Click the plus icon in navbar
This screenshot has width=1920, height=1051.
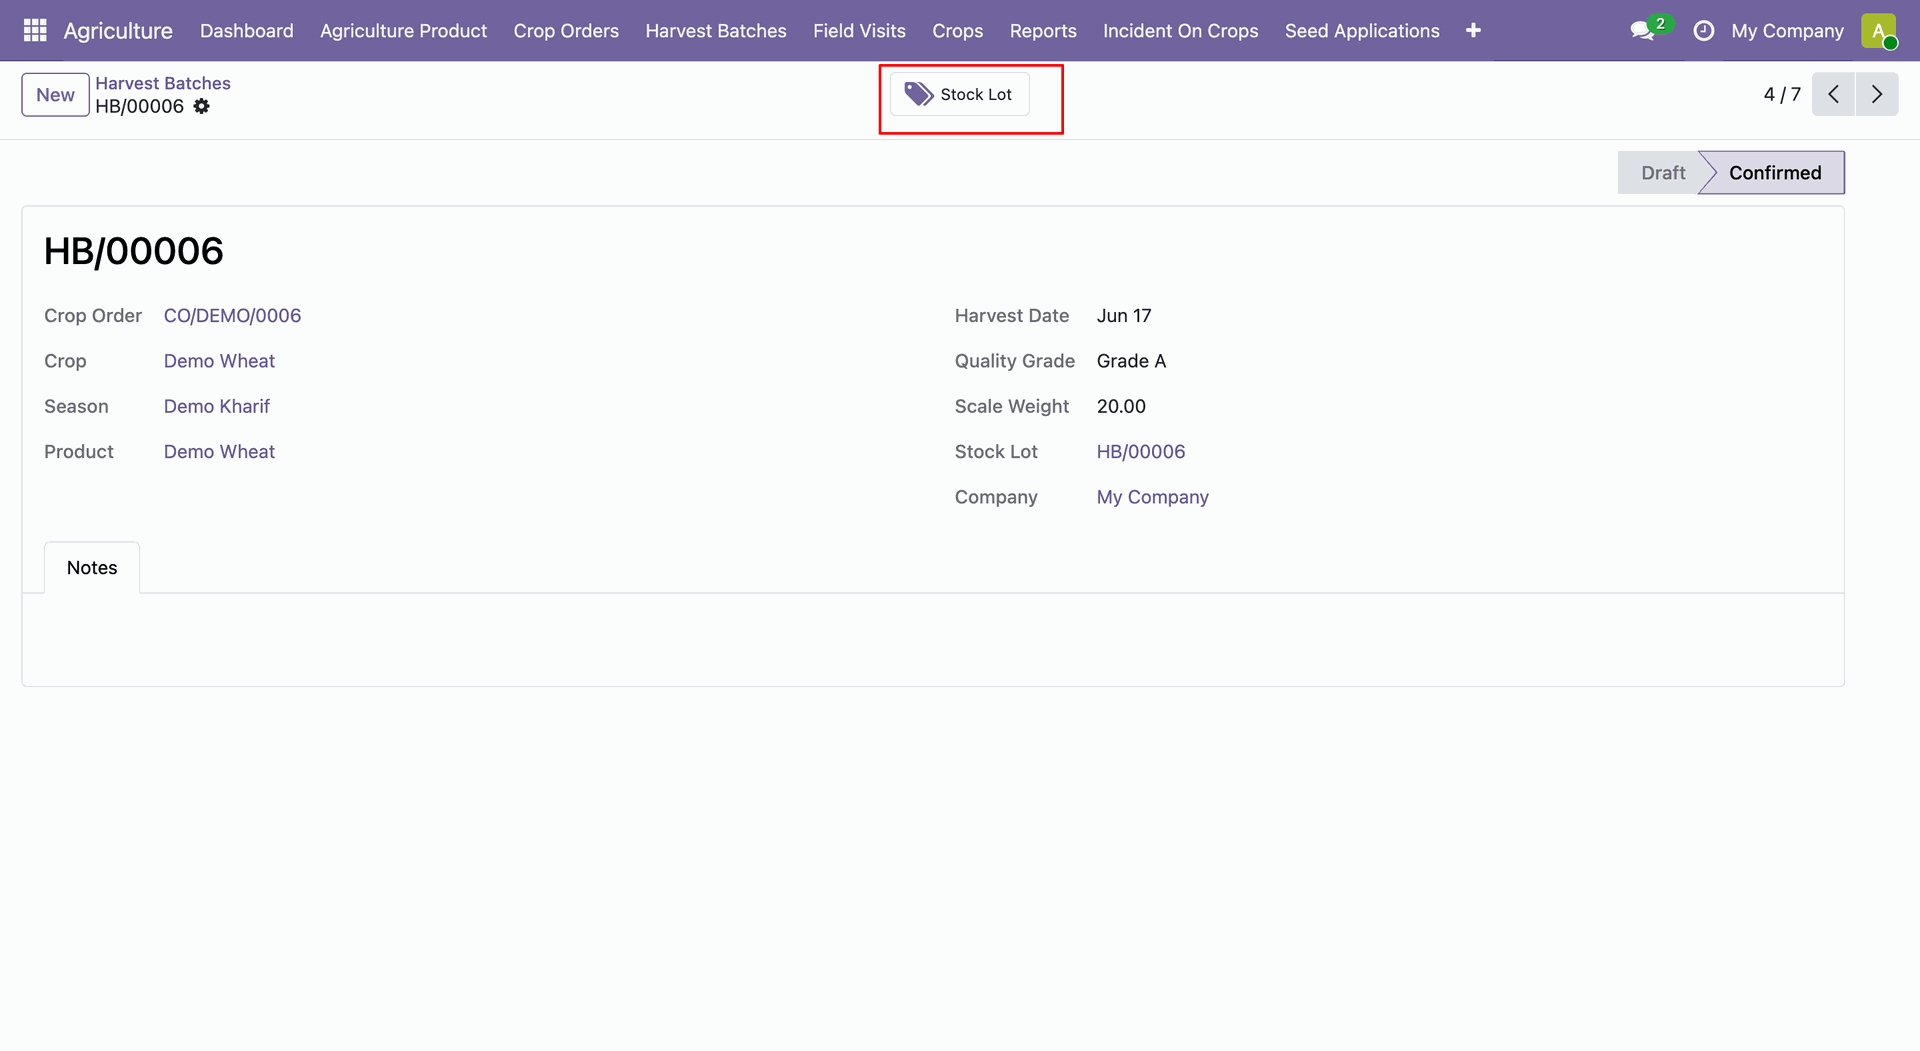[x=1473, y=30]
